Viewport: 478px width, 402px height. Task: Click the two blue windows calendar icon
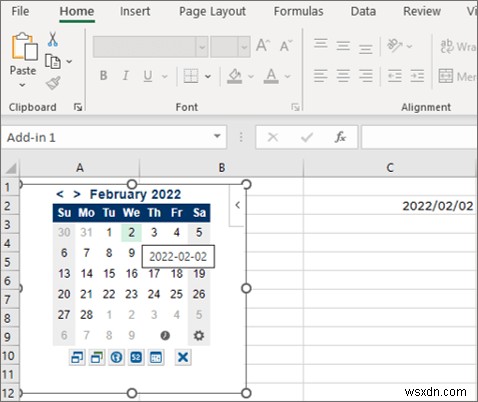coord(77,357)
